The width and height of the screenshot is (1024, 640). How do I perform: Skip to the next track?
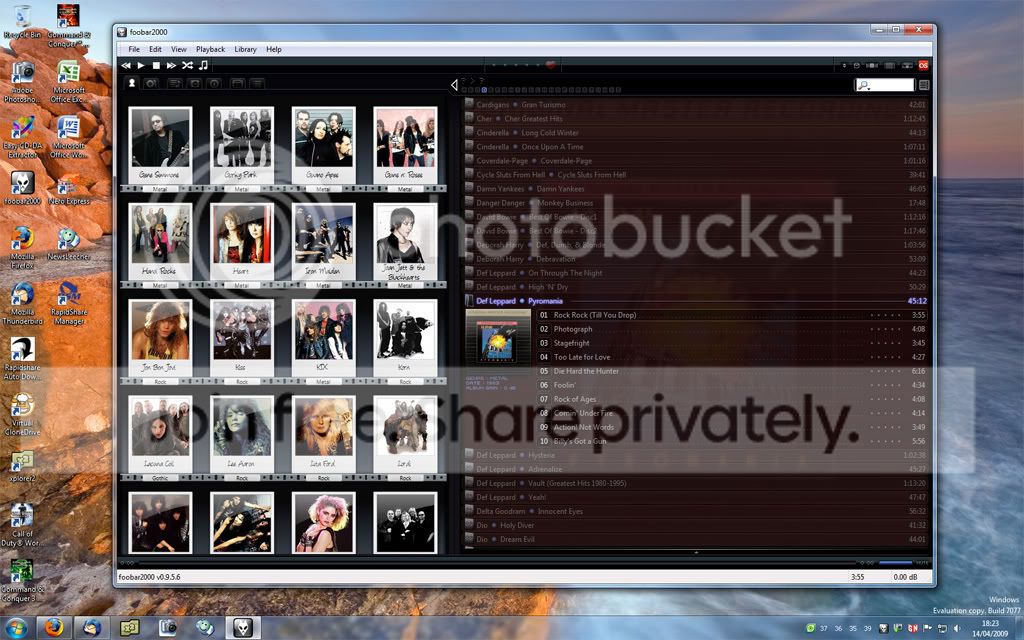click(171, 65)
